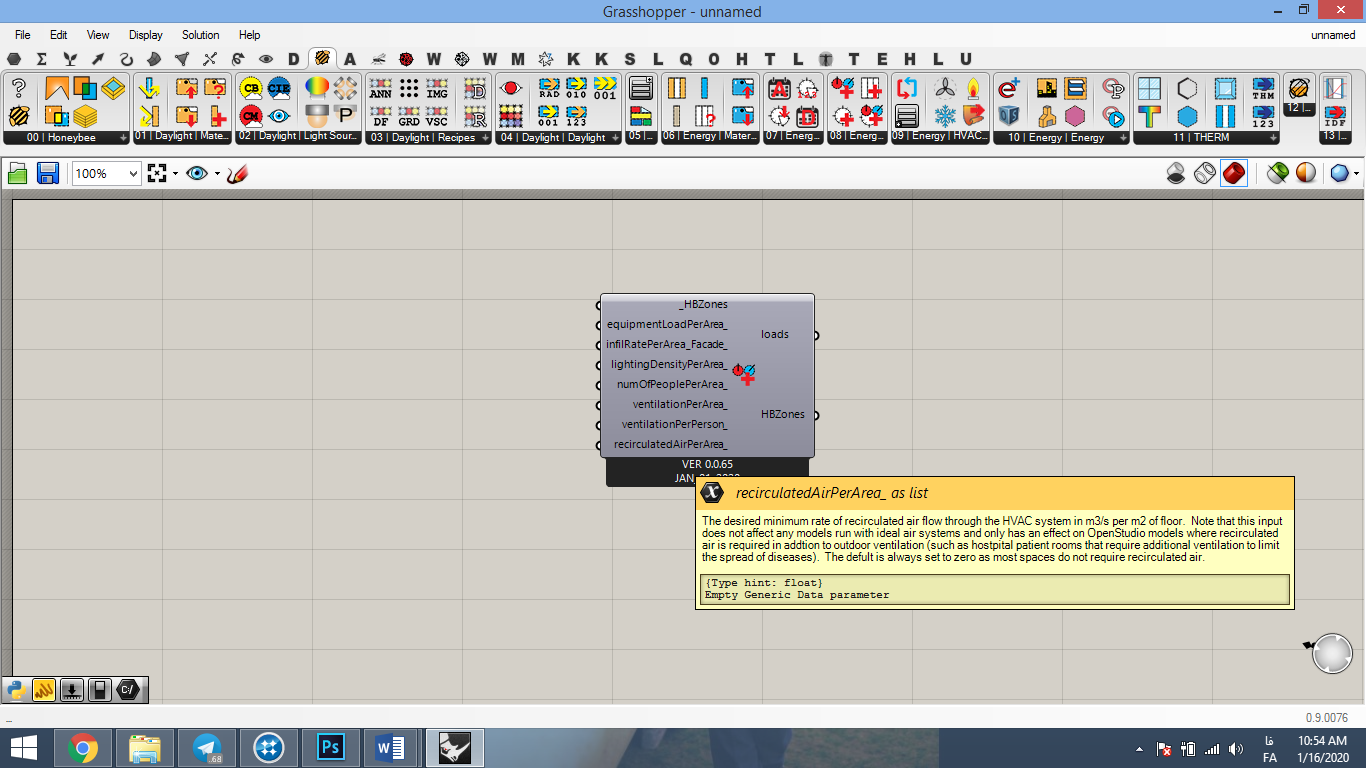Image resolution: width=1366 pixels, height=768 pixels.
Task: Open the EnergyPlus 'e+' simulation icon
Action: coord(1009,88)
